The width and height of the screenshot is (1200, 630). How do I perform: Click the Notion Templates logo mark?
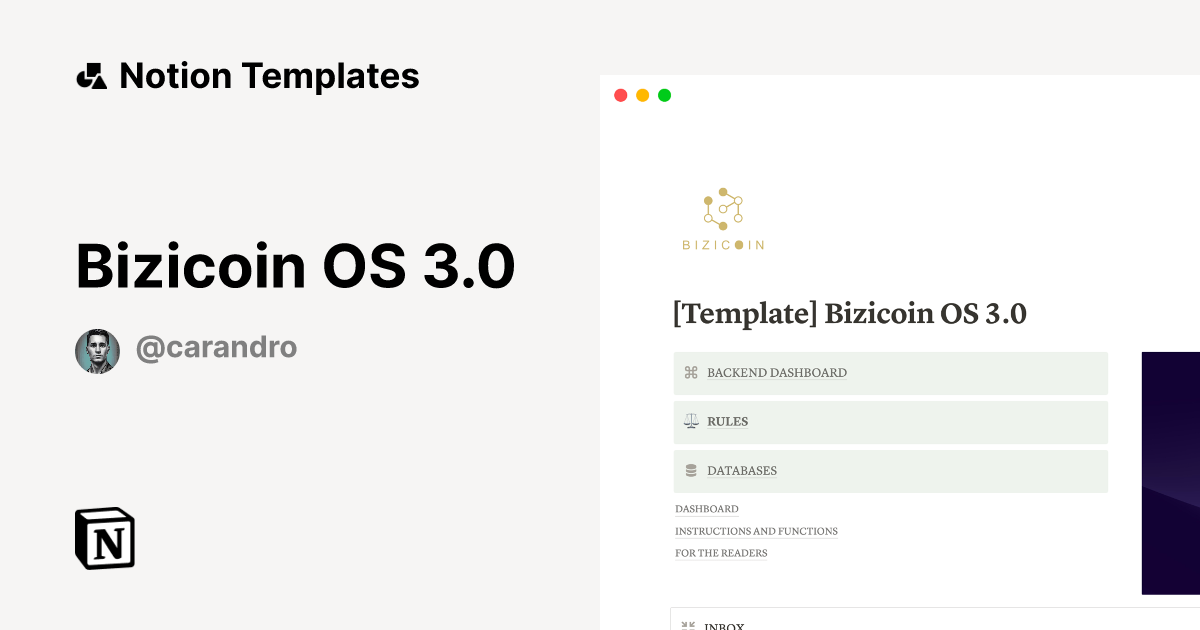coord(91,75)
